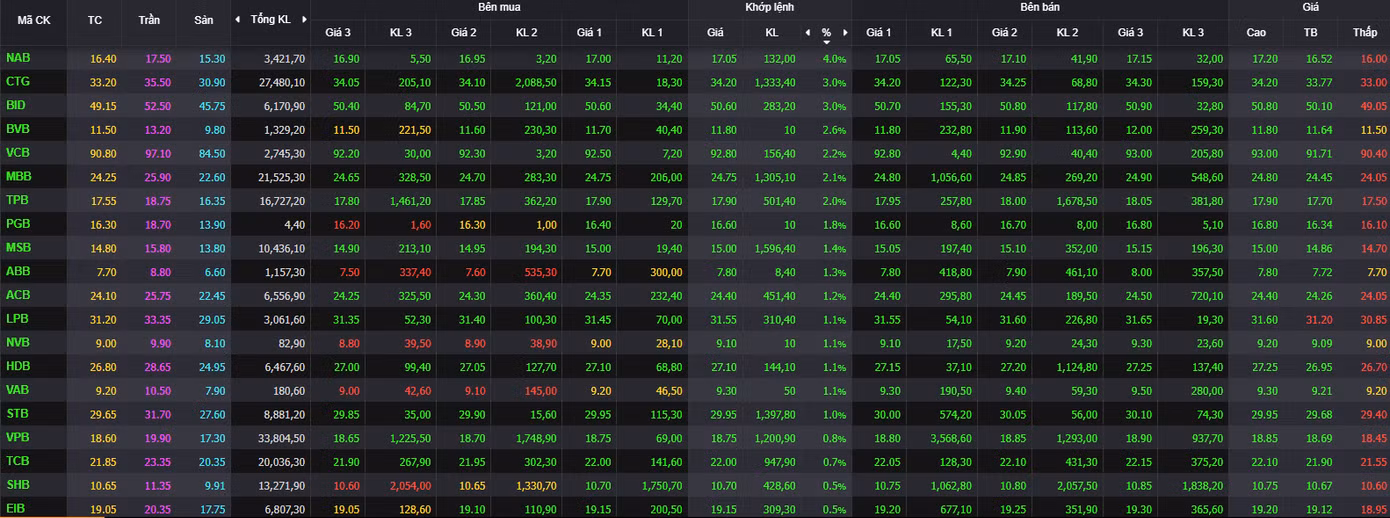The height and width of the screenshot is (518, 1390).
Task: Click BID reference price 49.15
Action: pyautogui.click(x=103, y=105)
